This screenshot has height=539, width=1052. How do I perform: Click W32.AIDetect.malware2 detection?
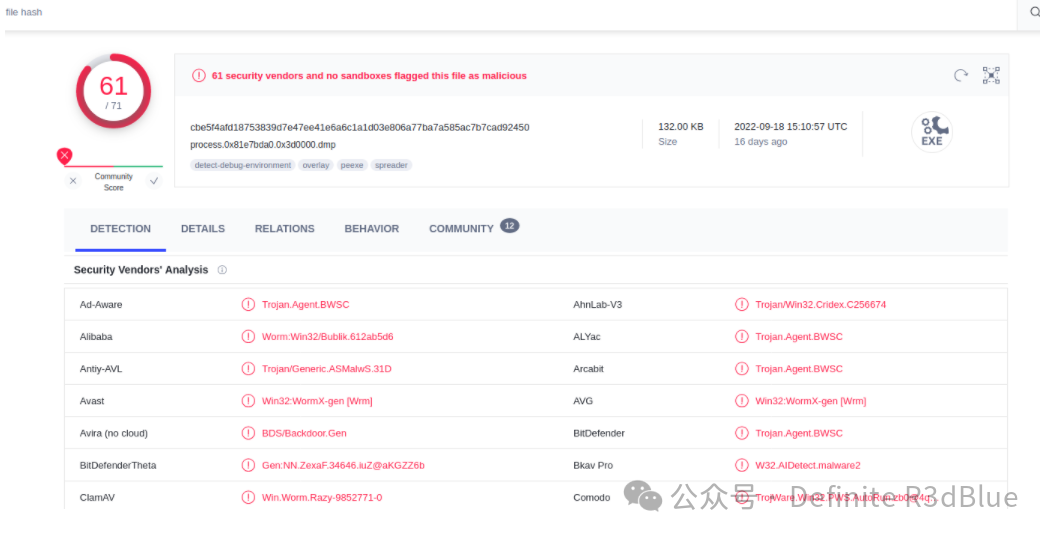[808, 466]
